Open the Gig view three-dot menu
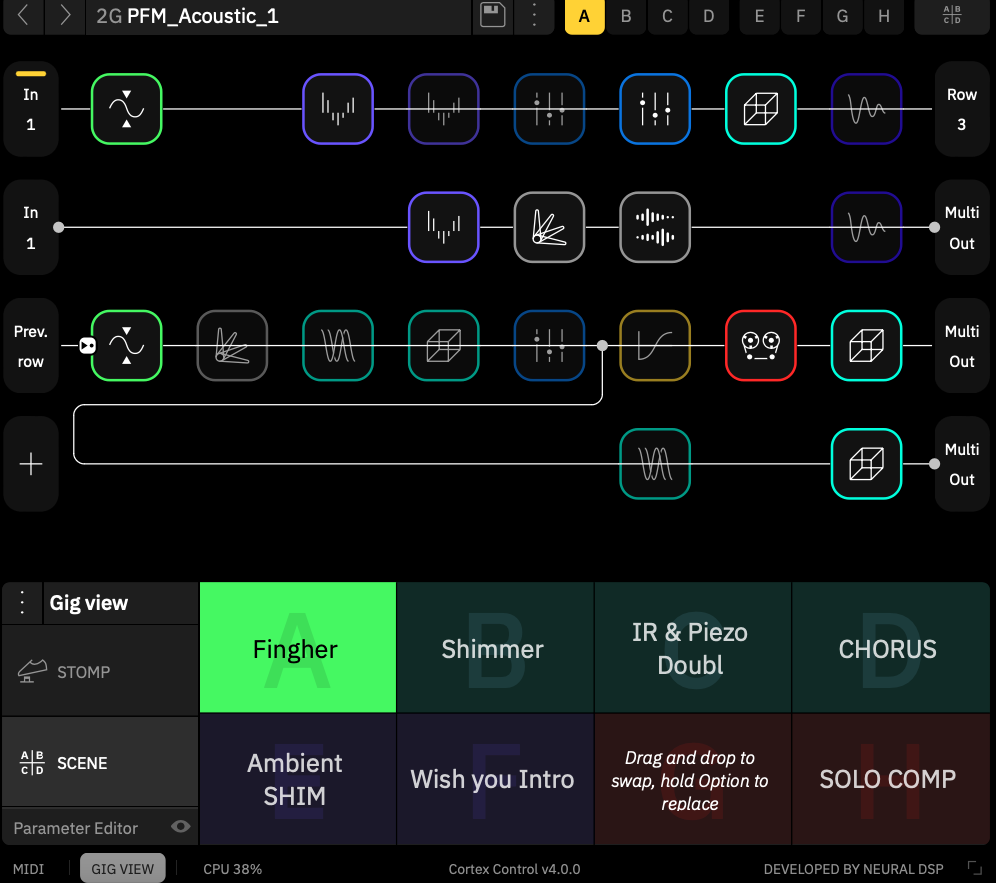The width and height of the screenshot is (996, 883). [22, 603]
